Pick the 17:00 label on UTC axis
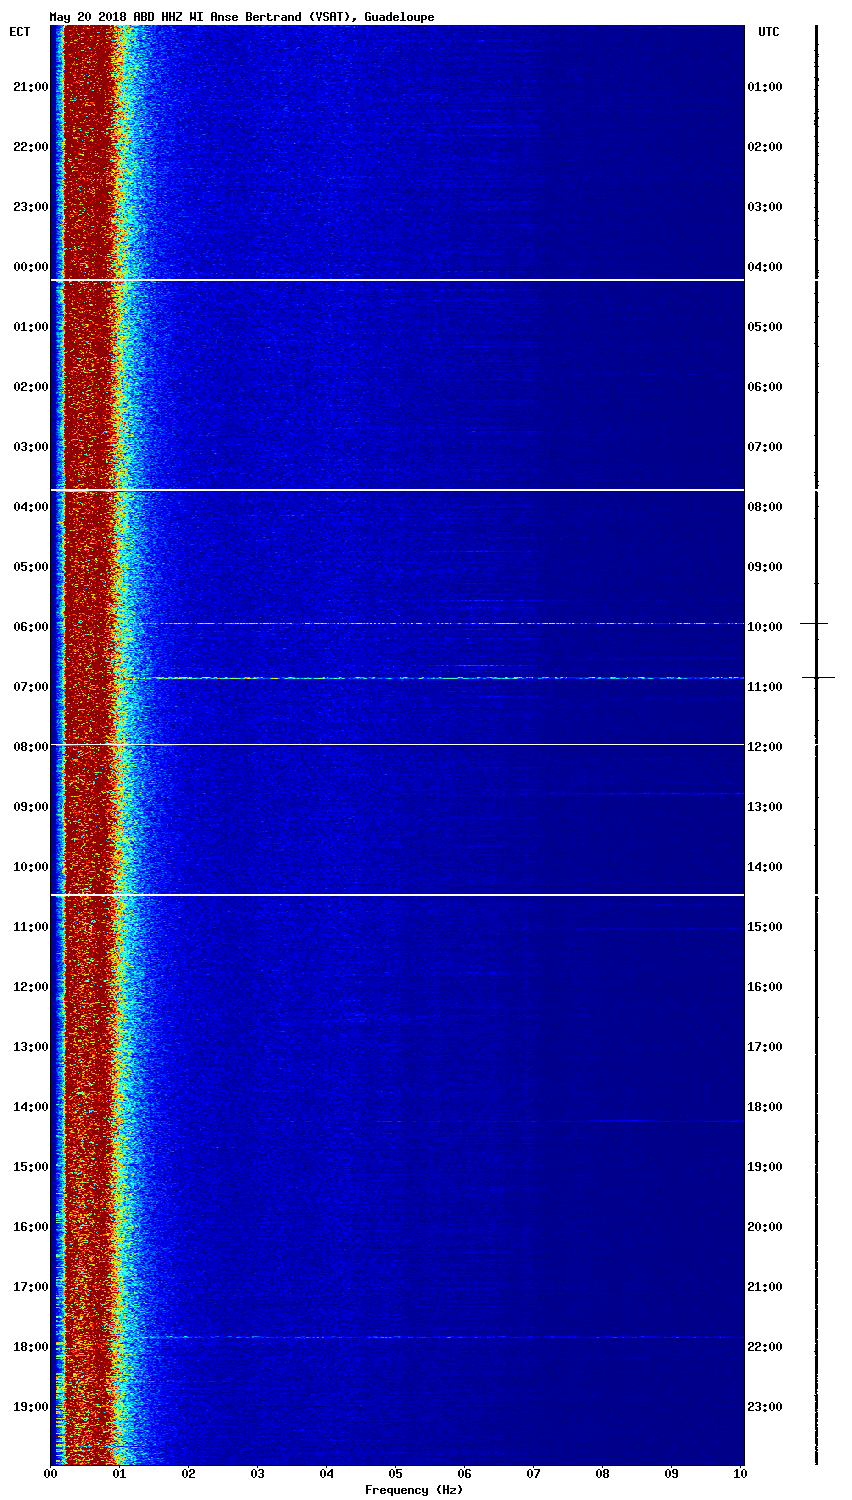Image resolution: width=852 pixels, height=1500 pixels. pyautogui.click(x=765, y=1047)
